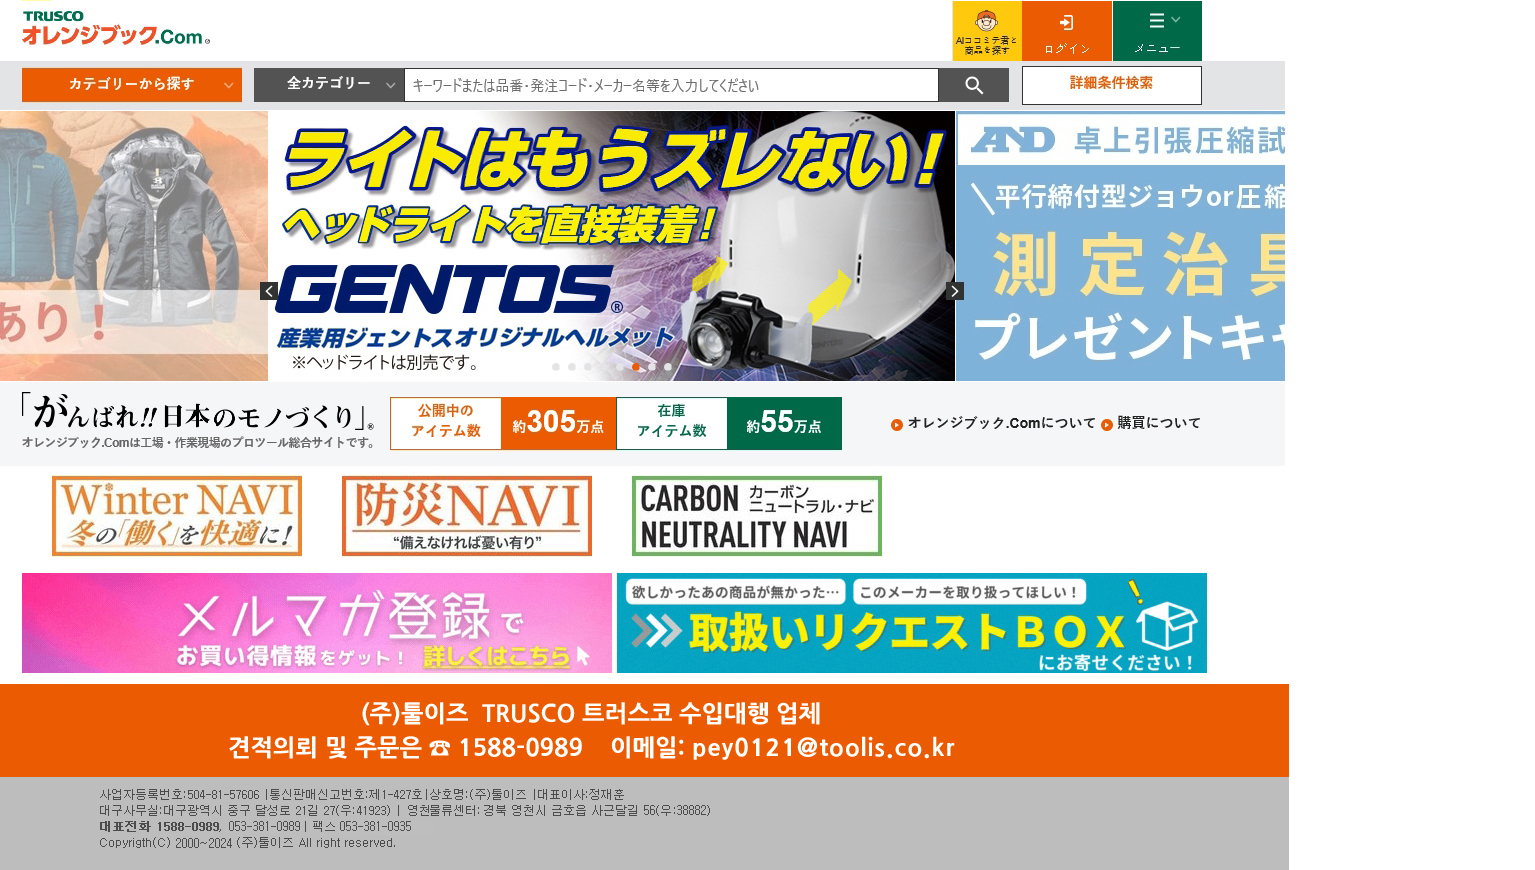
Task: Open the A&D 測定治具 campaign banner
Action: [x=1120, y=246]
